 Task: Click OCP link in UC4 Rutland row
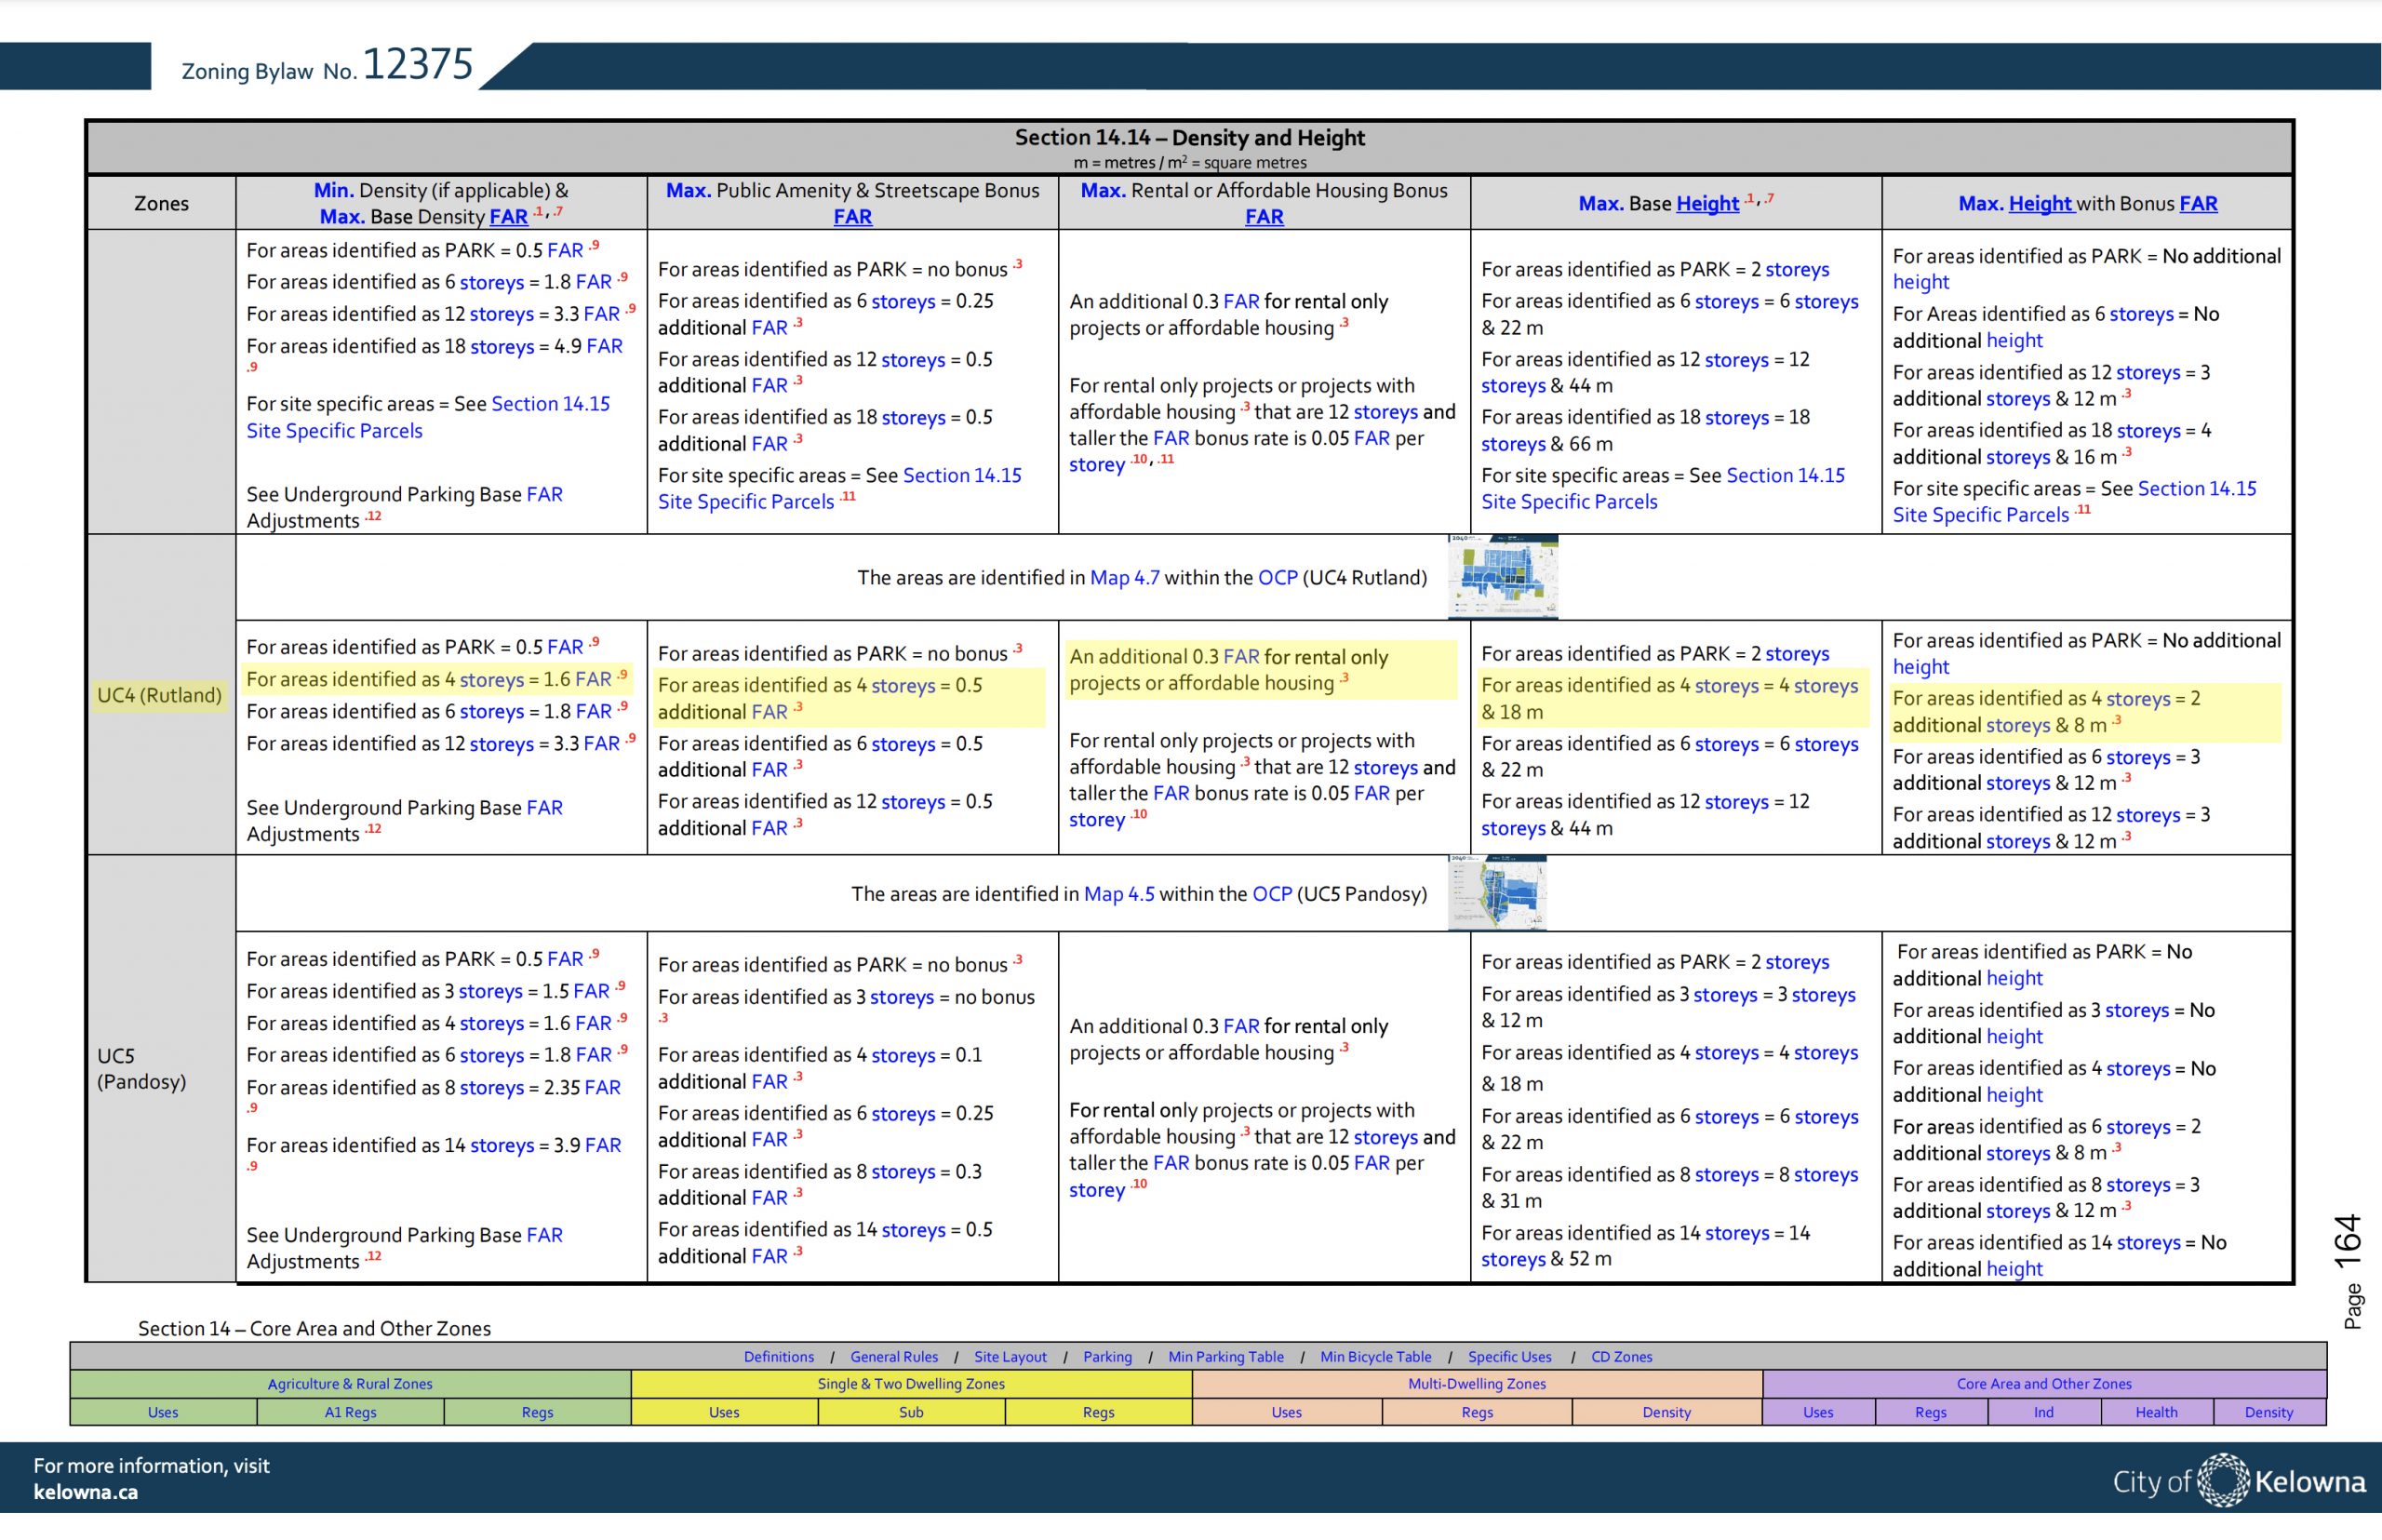(x=1277, y=577)
